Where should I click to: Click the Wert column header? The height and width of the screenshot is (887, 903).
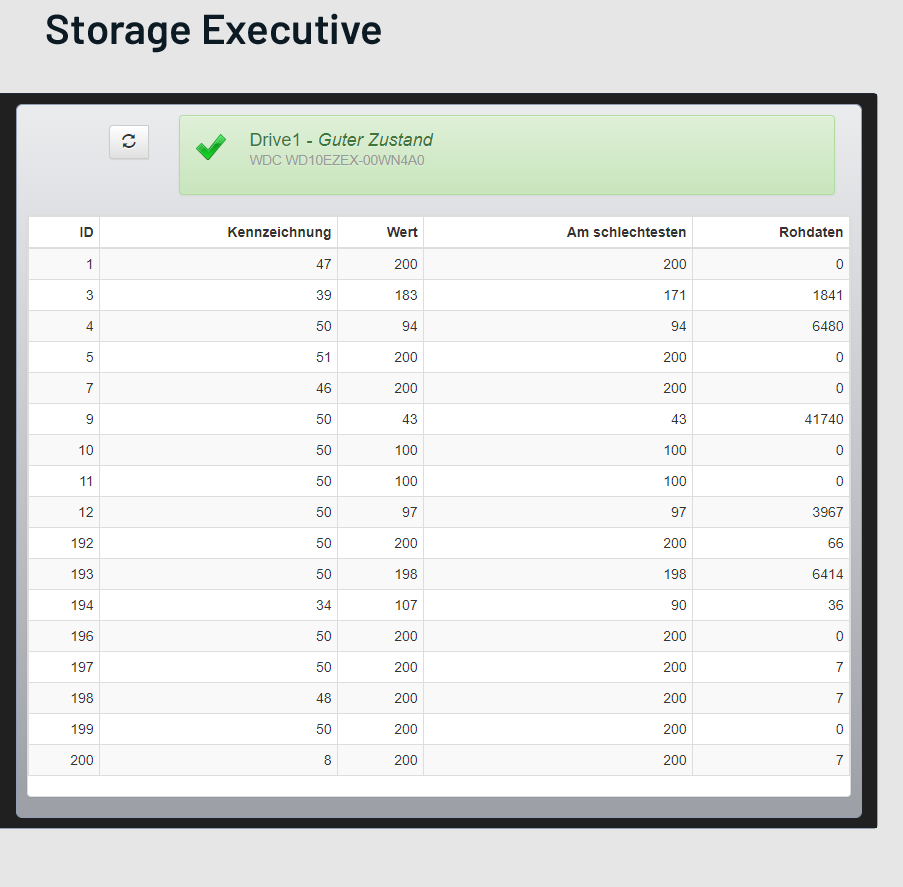pyautogui.click(x=402, y=232)
